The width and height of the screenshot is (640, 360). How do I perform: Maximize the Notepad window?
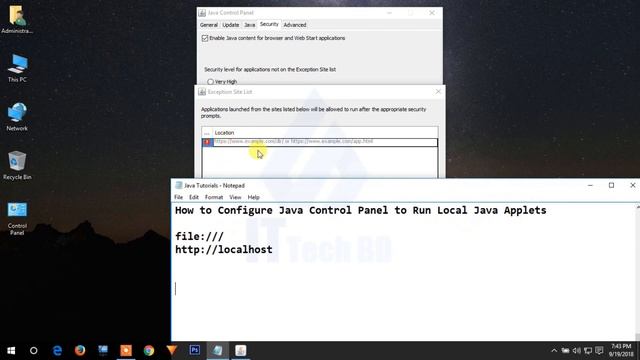tap(611, 185)
